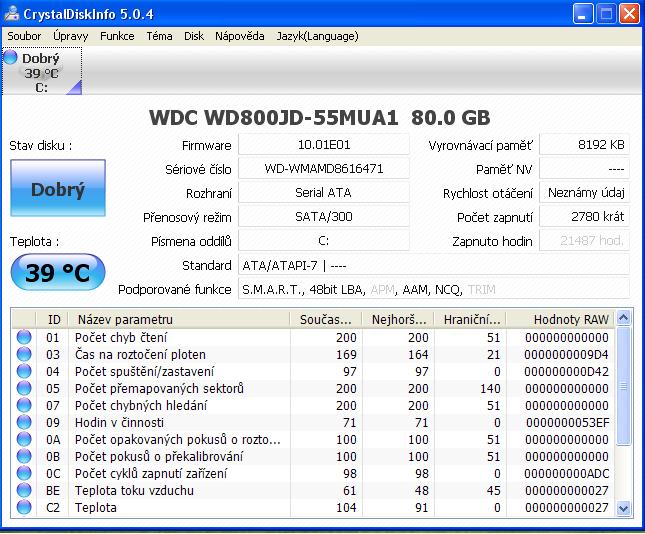This screenshot has height=534, width=645.
Task: Click the status orb for 04 Počet spuštění/zastavení
Action: 24,371
